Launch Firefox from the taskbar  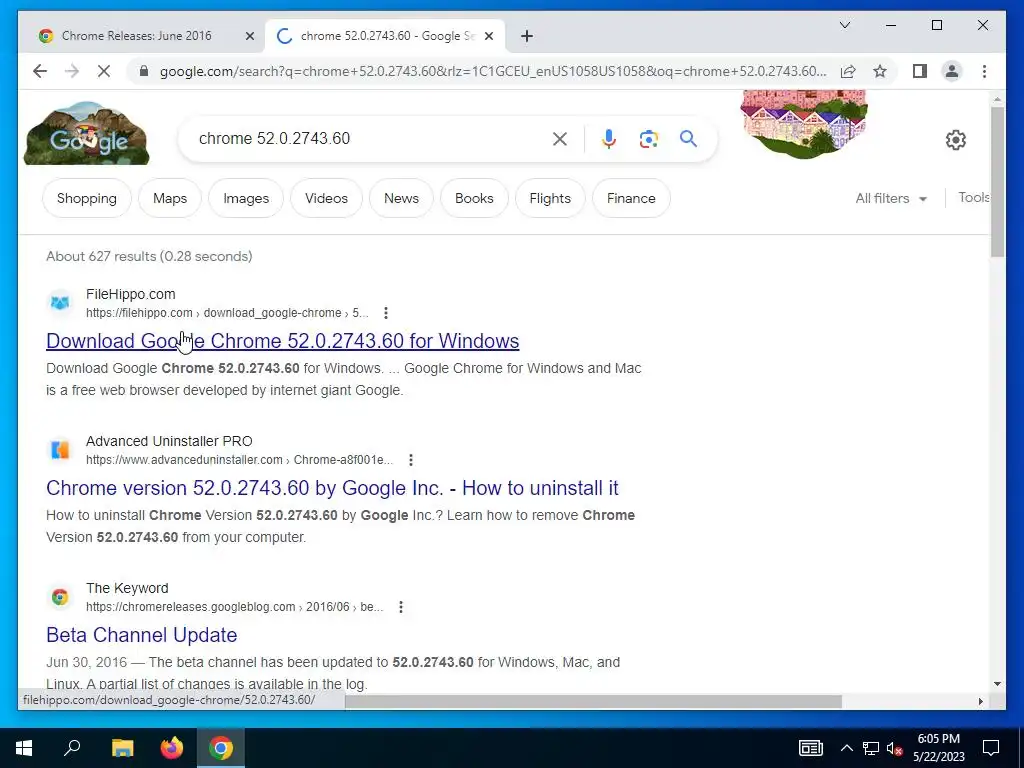click(172, 748)
